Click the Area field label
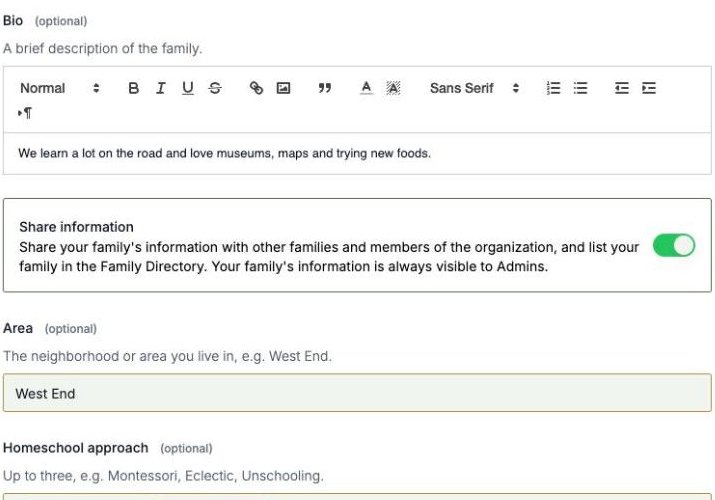 click(18, 328)
